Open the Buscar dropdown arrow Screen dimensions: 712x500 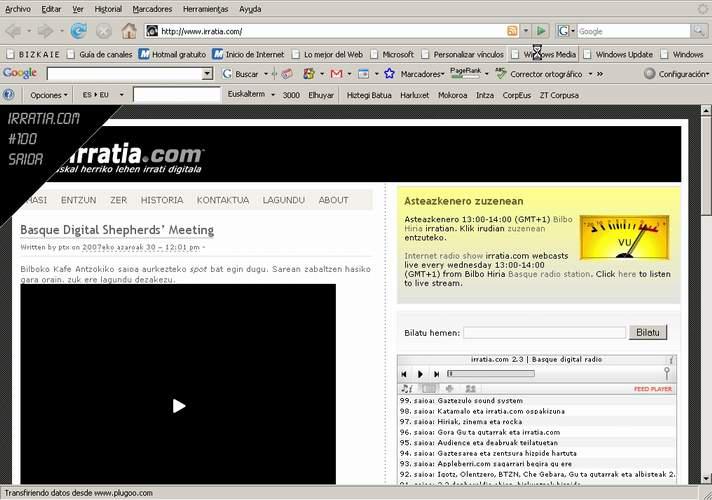tap(266, 74)
